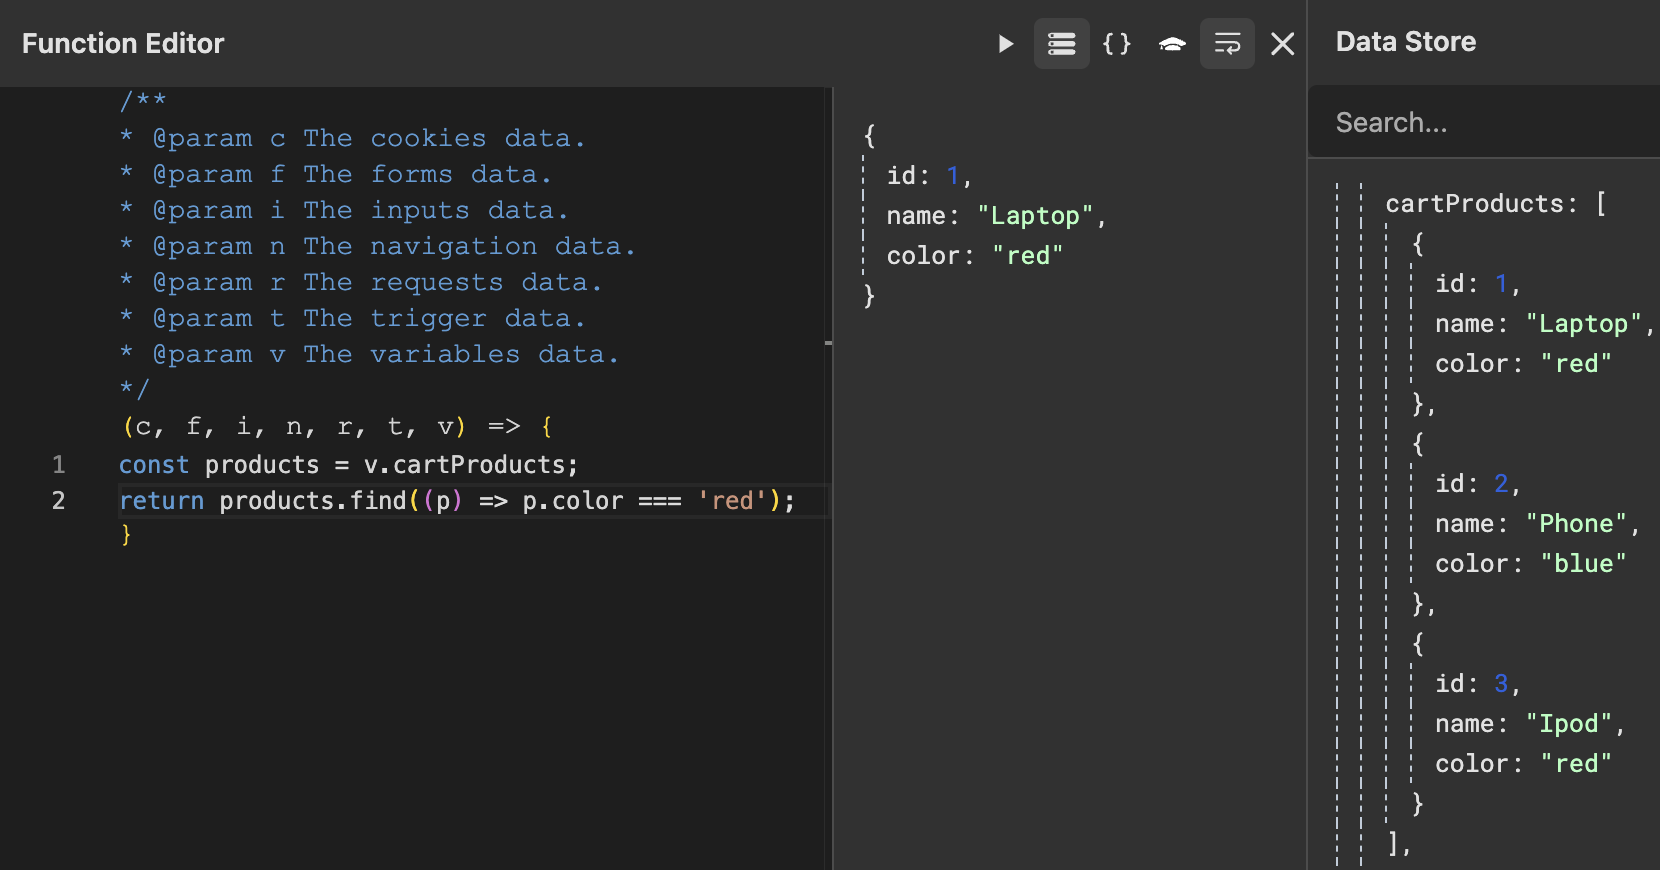Select 'color: "red"' in result output
This screenshot has height=870, width=1660.
[x=975, y=255]
